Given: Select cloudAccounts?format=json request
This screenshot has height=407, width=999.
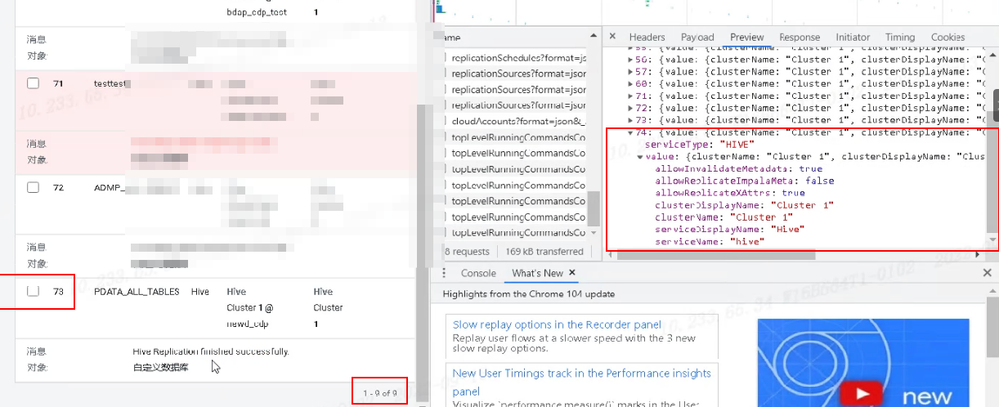Looking at the screenshot, I should tap(518, 121).
